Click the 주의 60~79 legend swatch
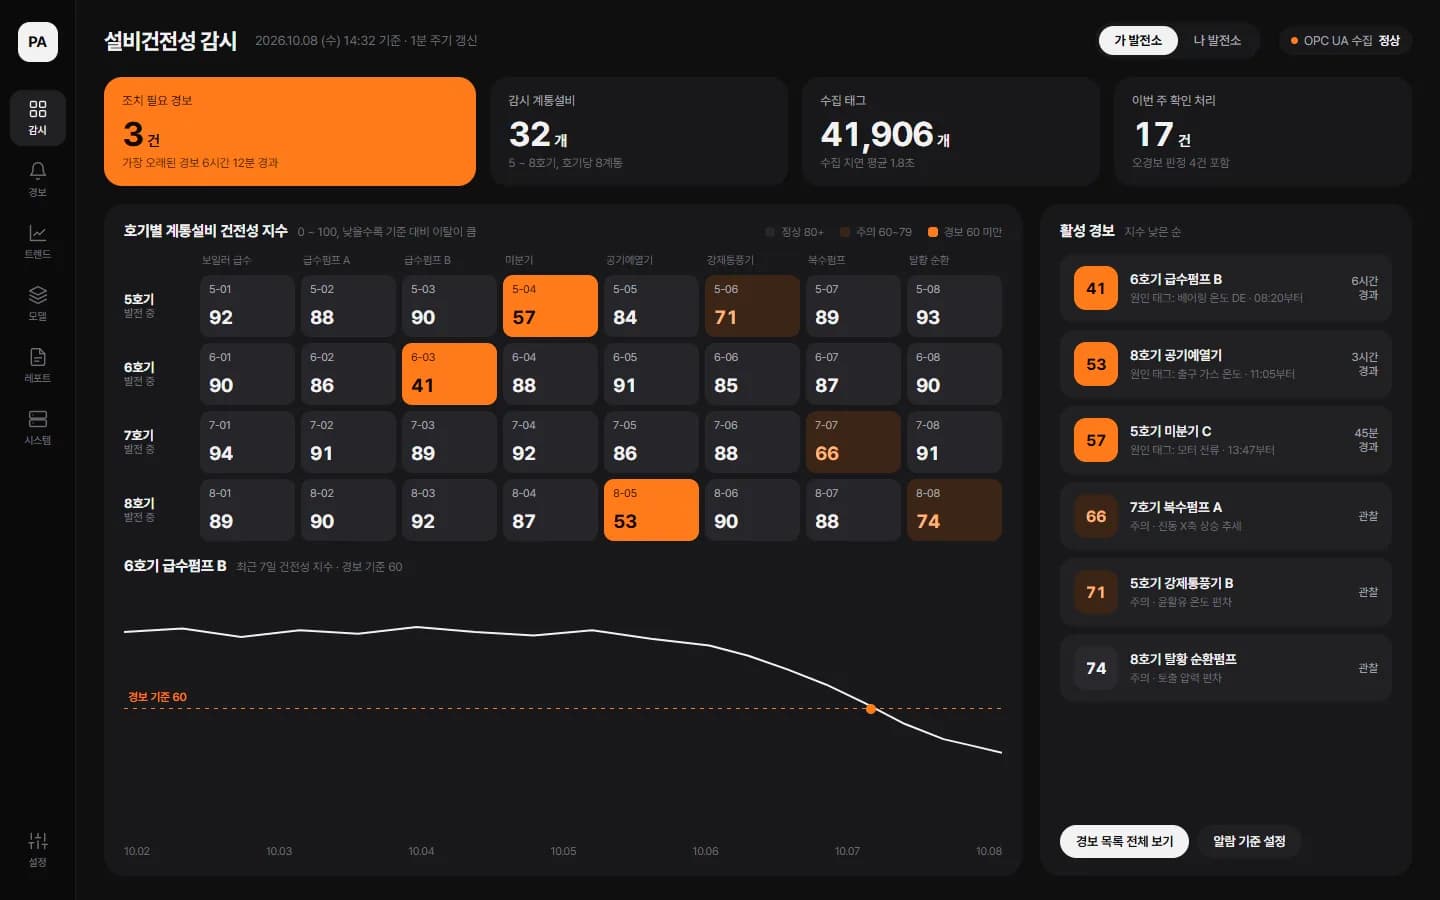 [x=845, y=232]
